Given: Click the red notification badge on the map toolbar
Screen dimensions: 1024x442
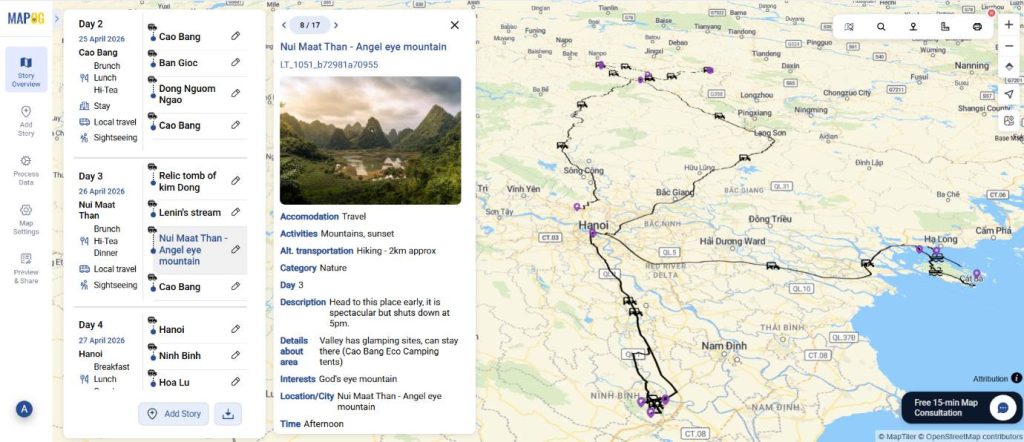Looking at the screenshot, I should coord(991,13).
